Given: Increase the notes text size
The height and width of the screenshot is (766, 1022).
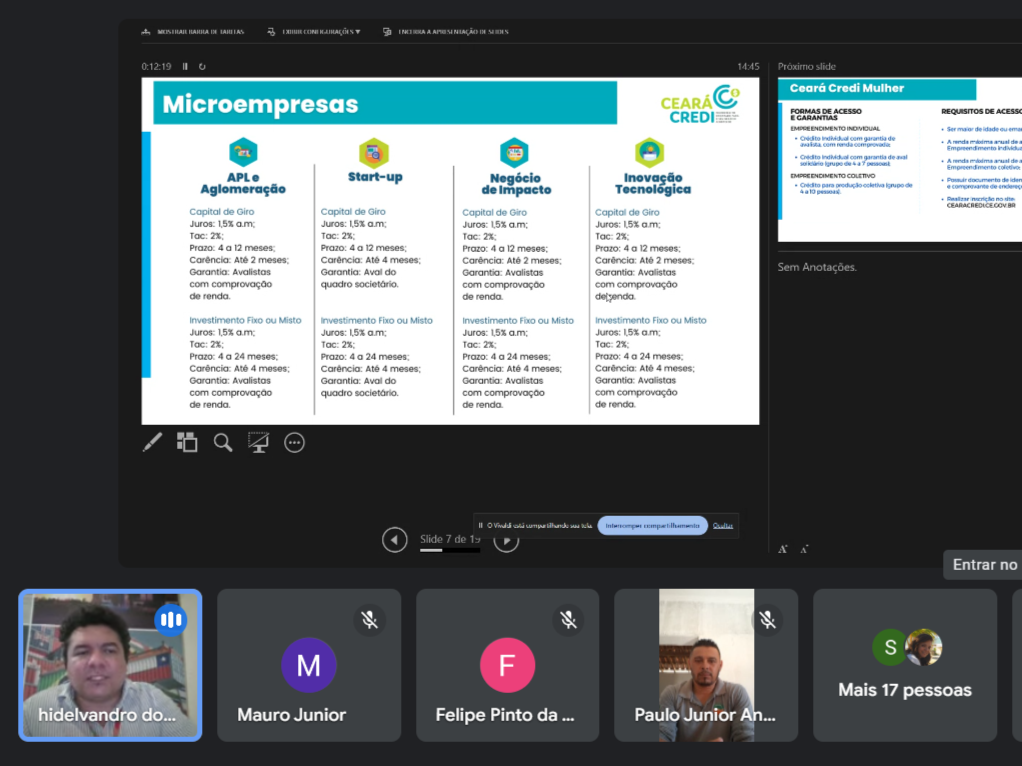Looking at the screenshot, I should coord(783,550).
